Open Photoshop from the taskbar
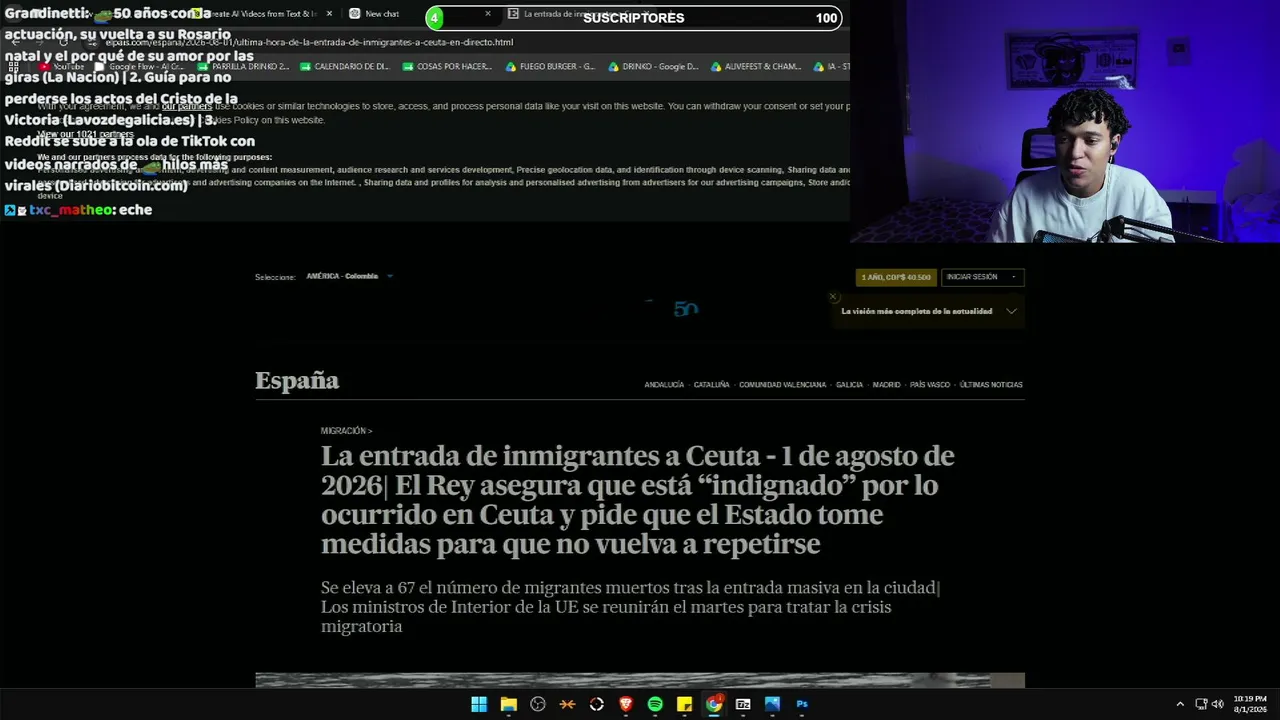The width and height of the screenshot is (1280, 720). coord(802,704)
